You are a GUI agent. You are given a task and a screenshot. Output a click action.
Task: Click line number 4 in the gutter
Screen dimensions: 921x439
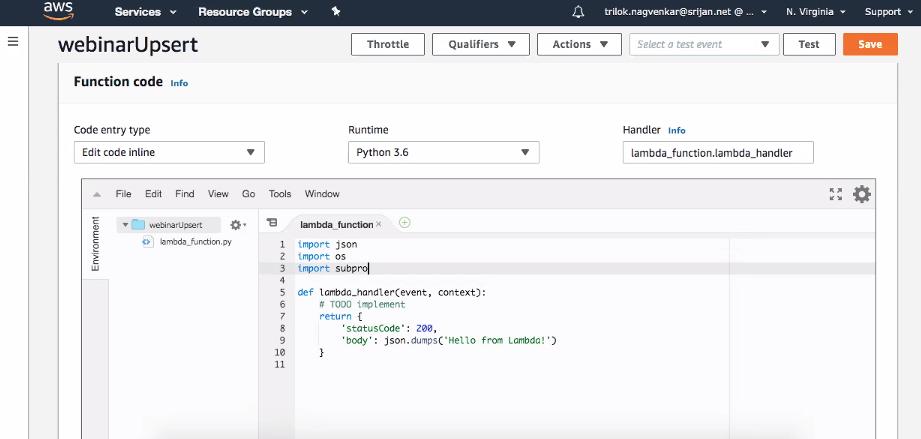[x=283, y=280]
